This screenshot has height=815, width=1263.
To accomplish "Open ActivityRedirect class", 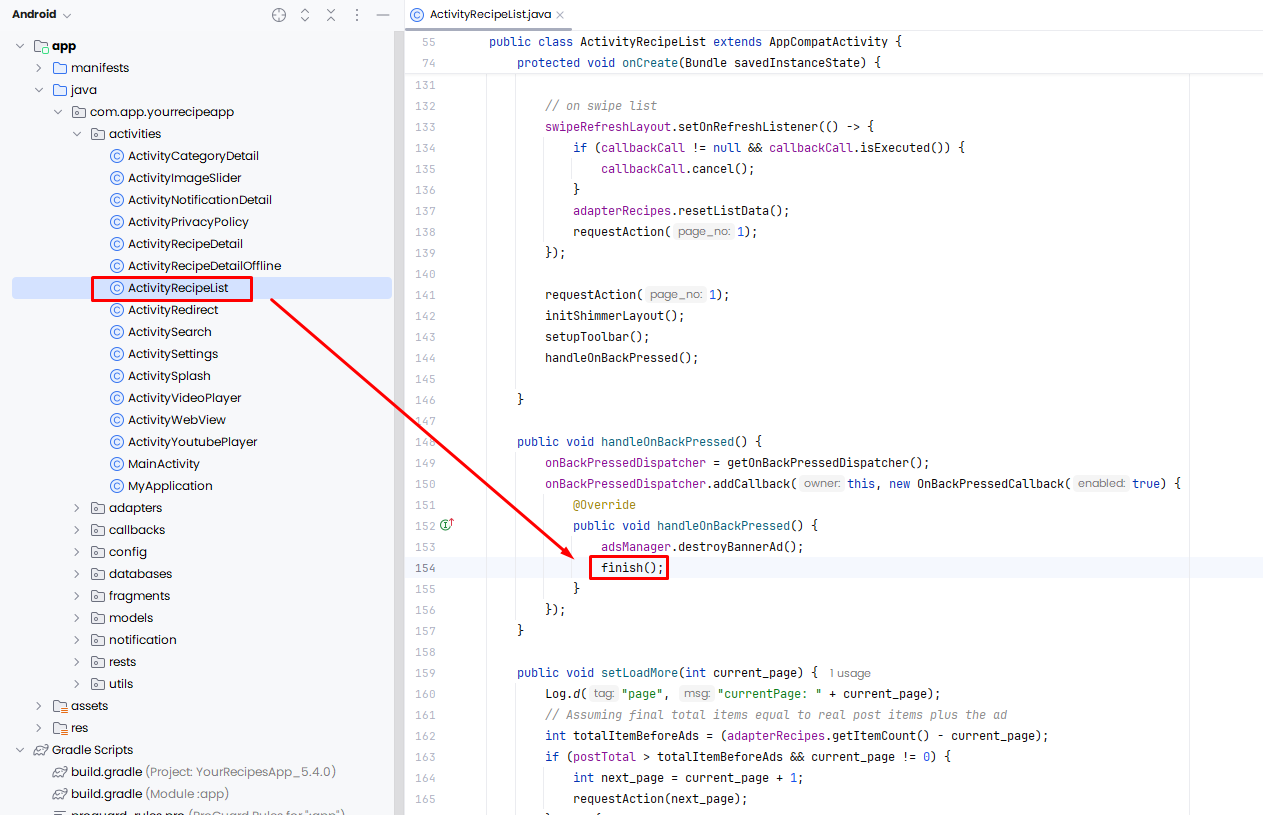I will [173, 310].
